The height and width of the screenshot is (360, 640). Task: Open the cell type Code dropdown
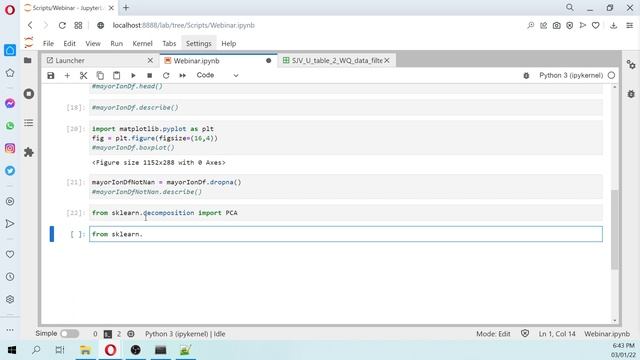[x=217, y=75]
